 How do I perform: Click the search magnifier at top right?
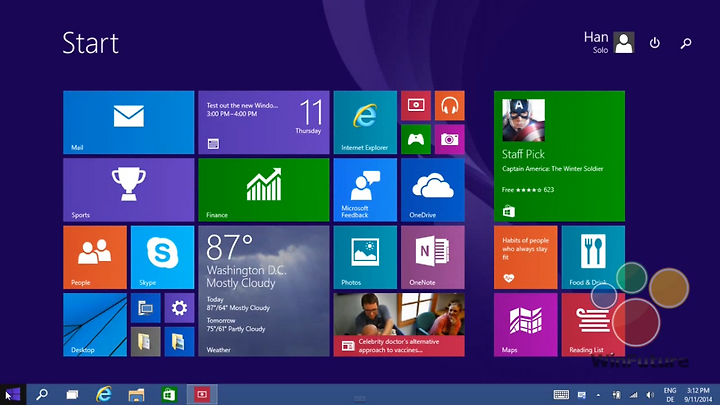[686, 43]
